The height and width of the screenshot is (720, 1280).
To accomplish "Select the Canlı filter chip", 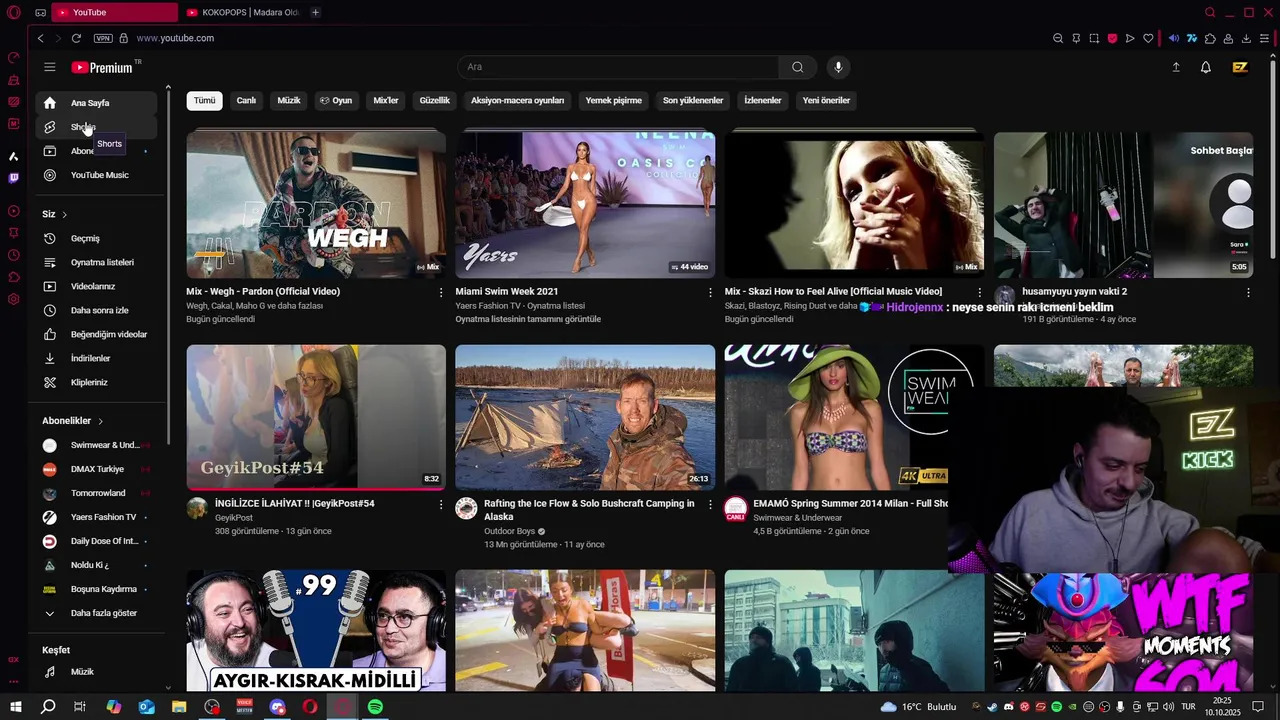I will pos(246,100).
